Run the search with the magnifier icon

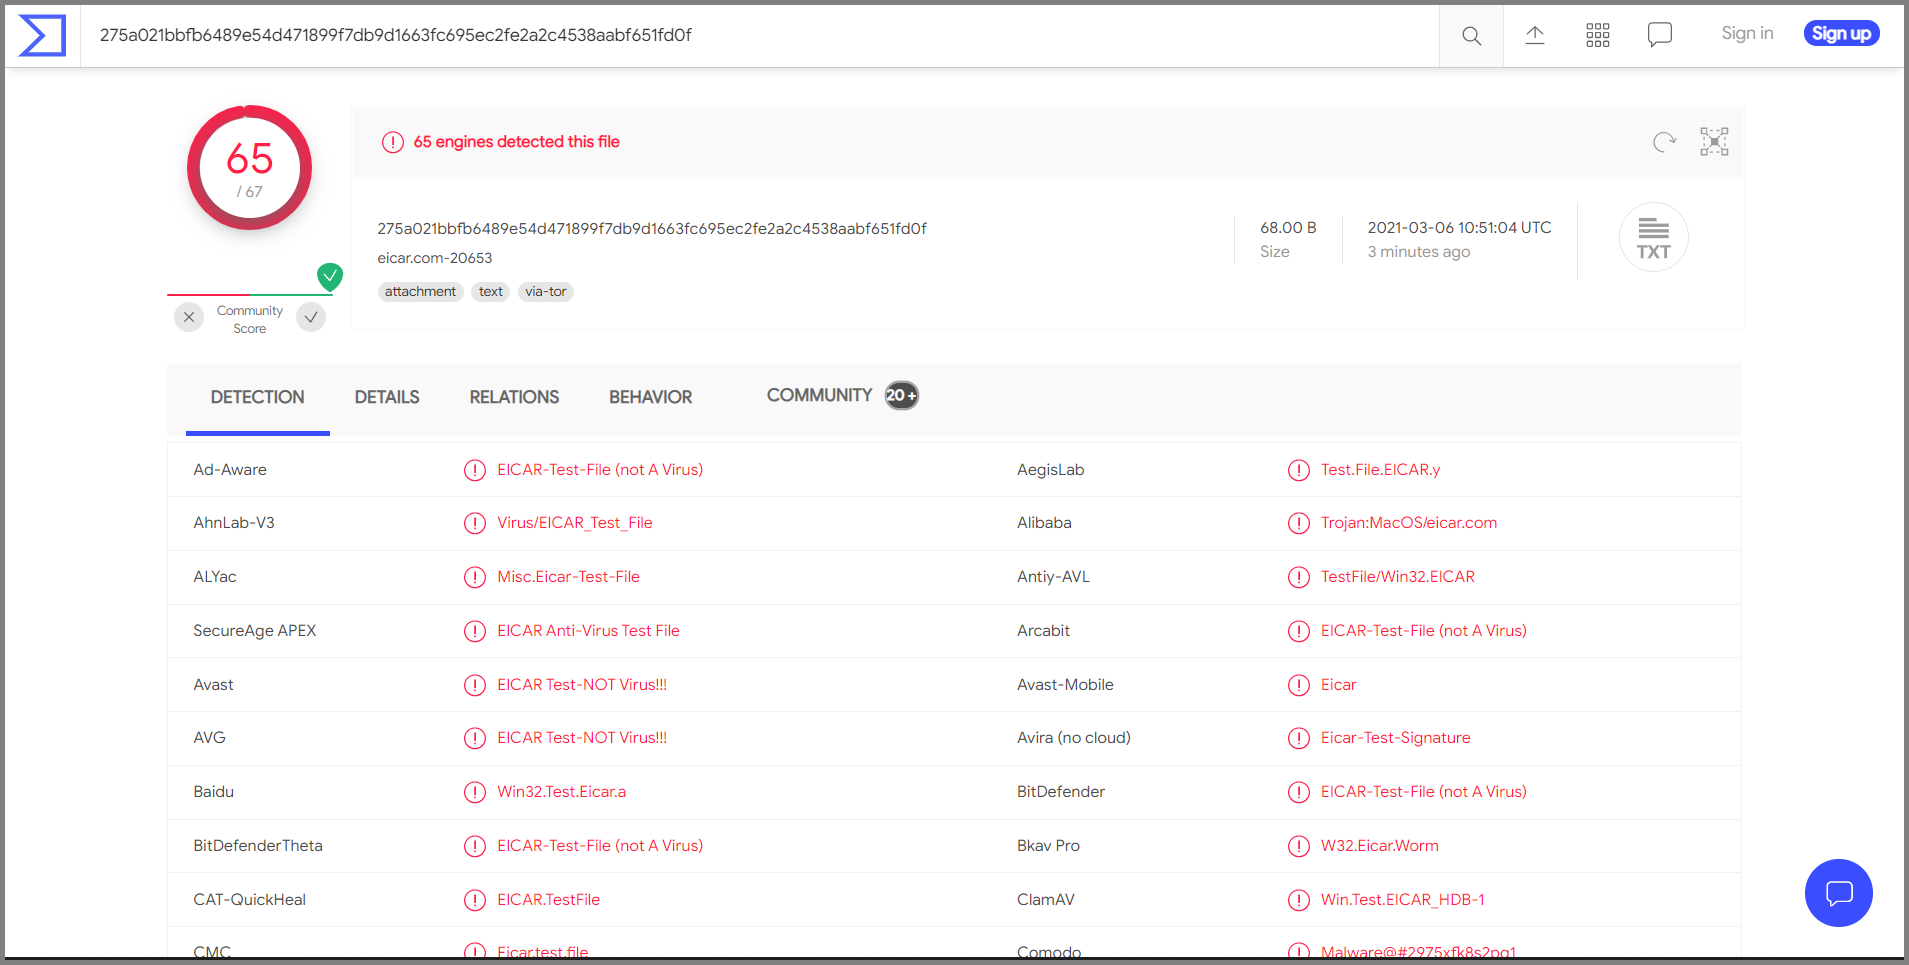pos(1471,36)
